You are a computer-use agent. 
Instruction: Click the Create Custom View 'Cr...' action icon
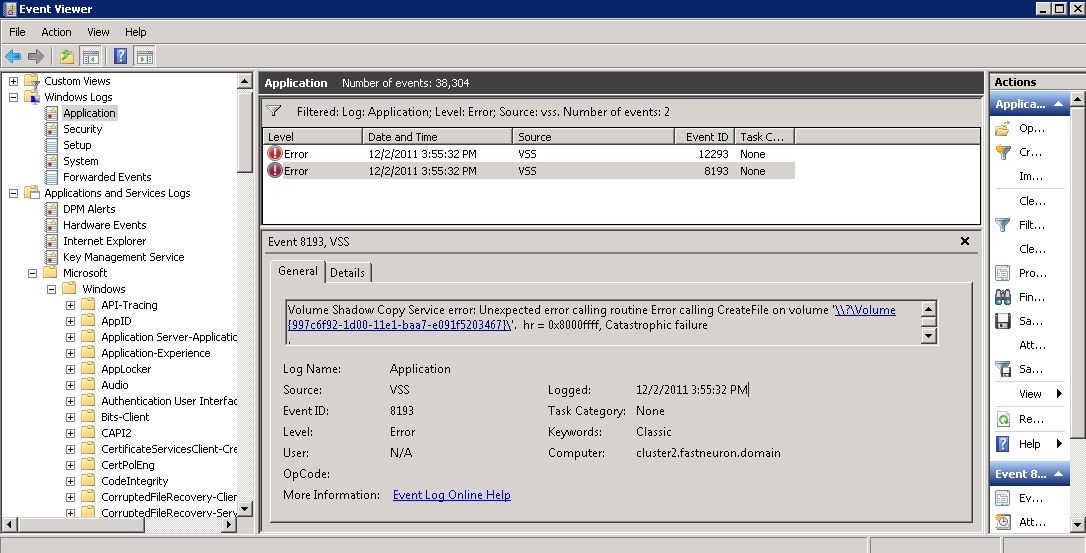pos(1003,152)
